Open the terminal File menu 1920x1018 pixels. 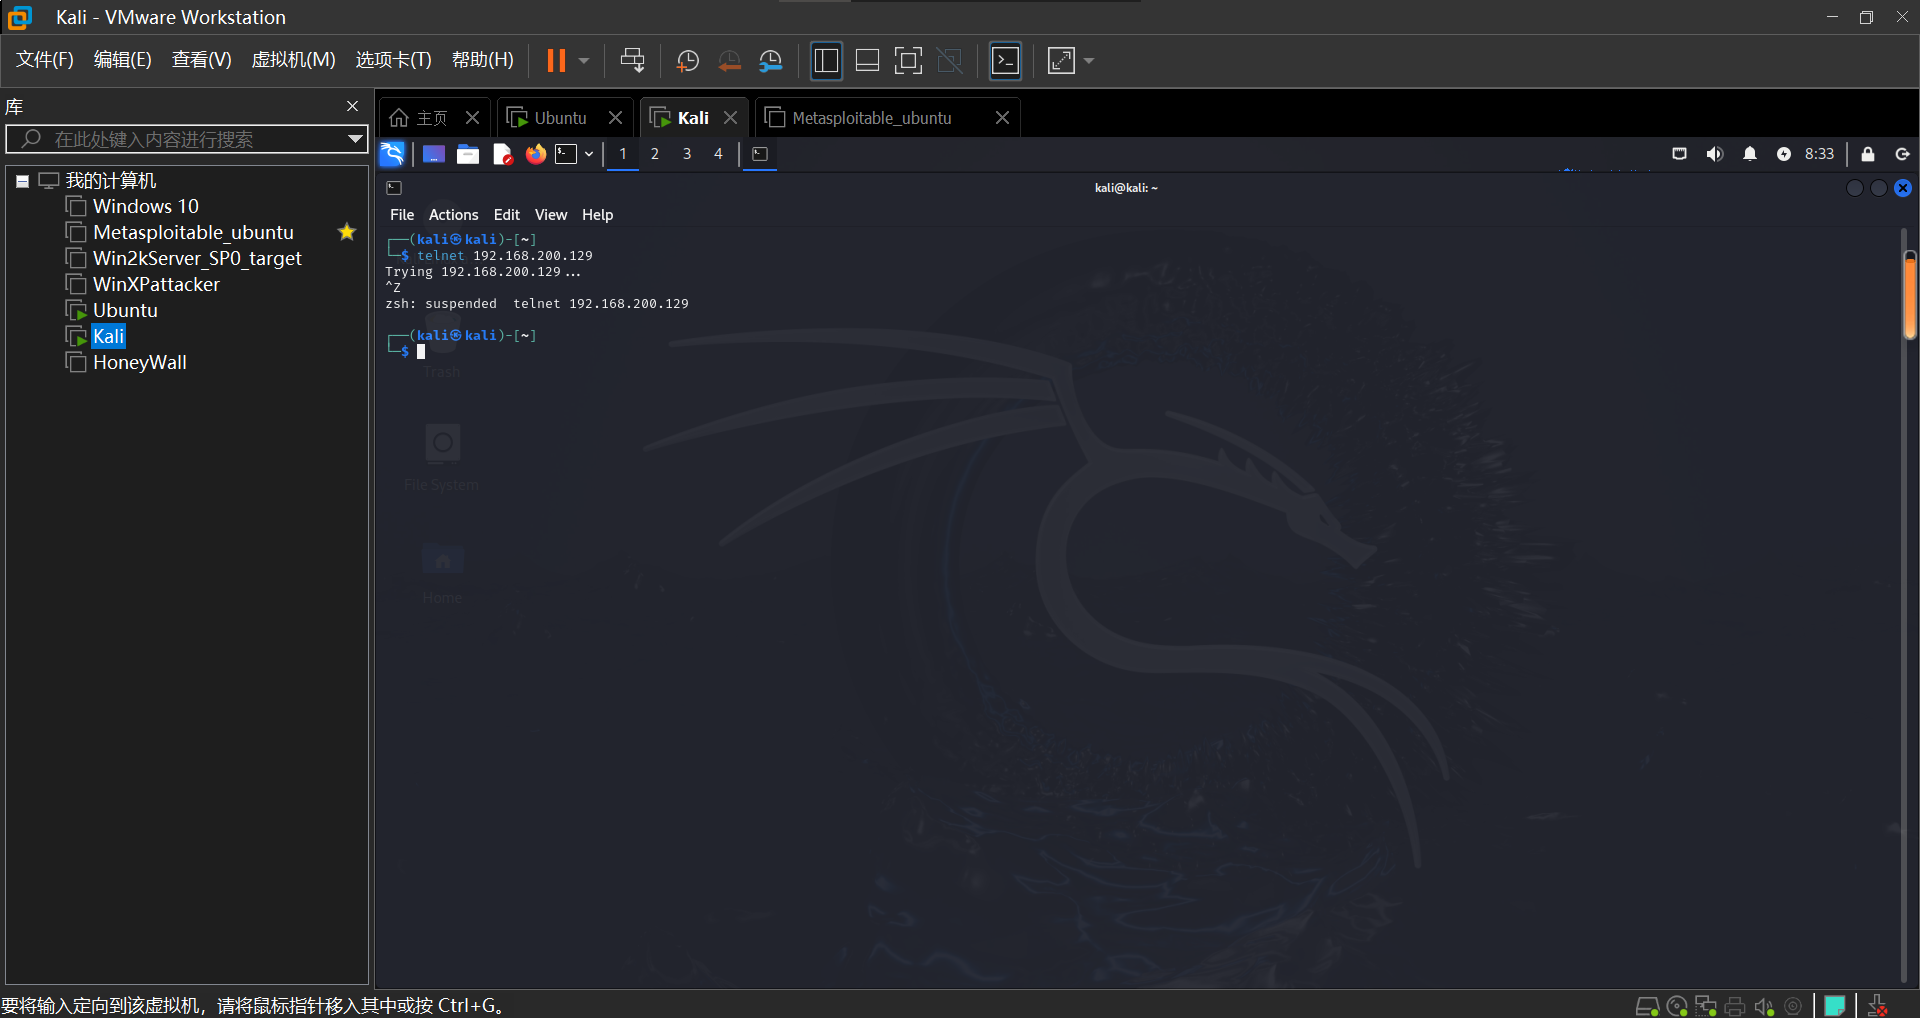(402, 215)
